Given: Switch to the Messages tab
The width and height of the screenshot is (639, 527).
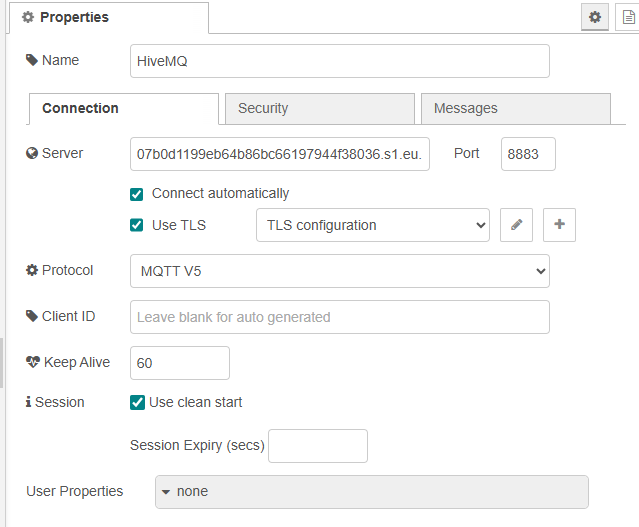Looking at the screenshot, I should 516,108.
